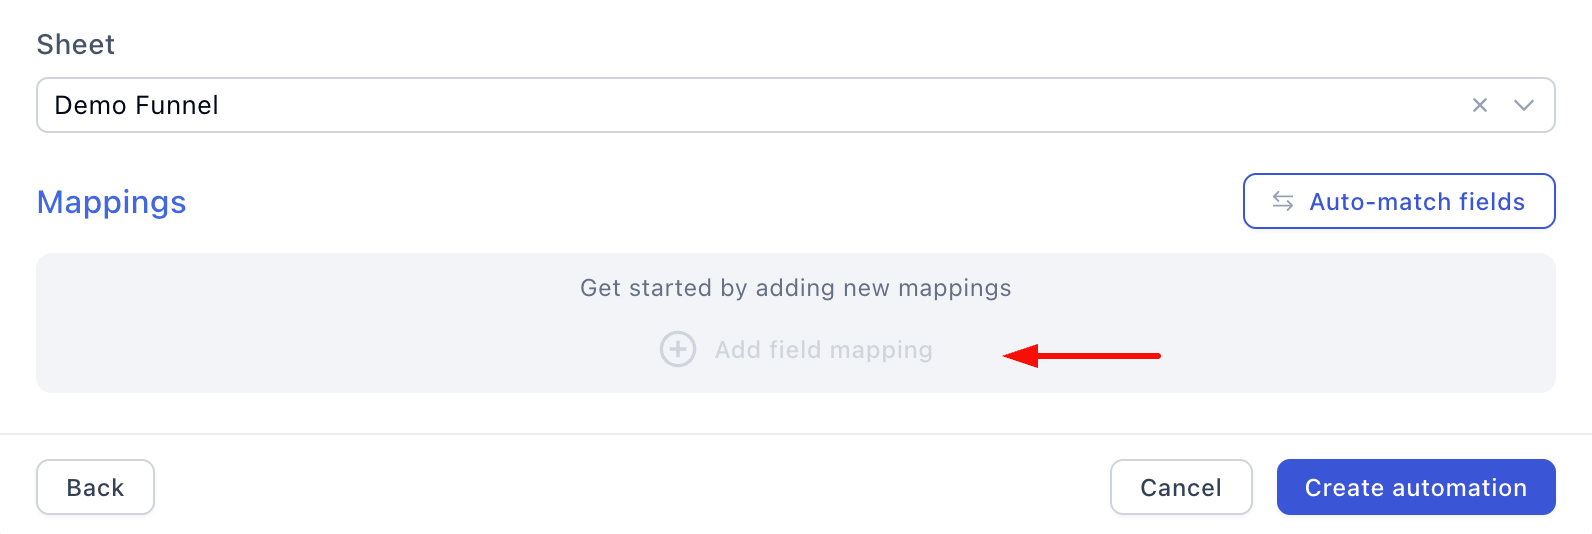The height and width of the screenshot is (534, 1592).
Task: Go back with the Back button
Action: [95, 487]
